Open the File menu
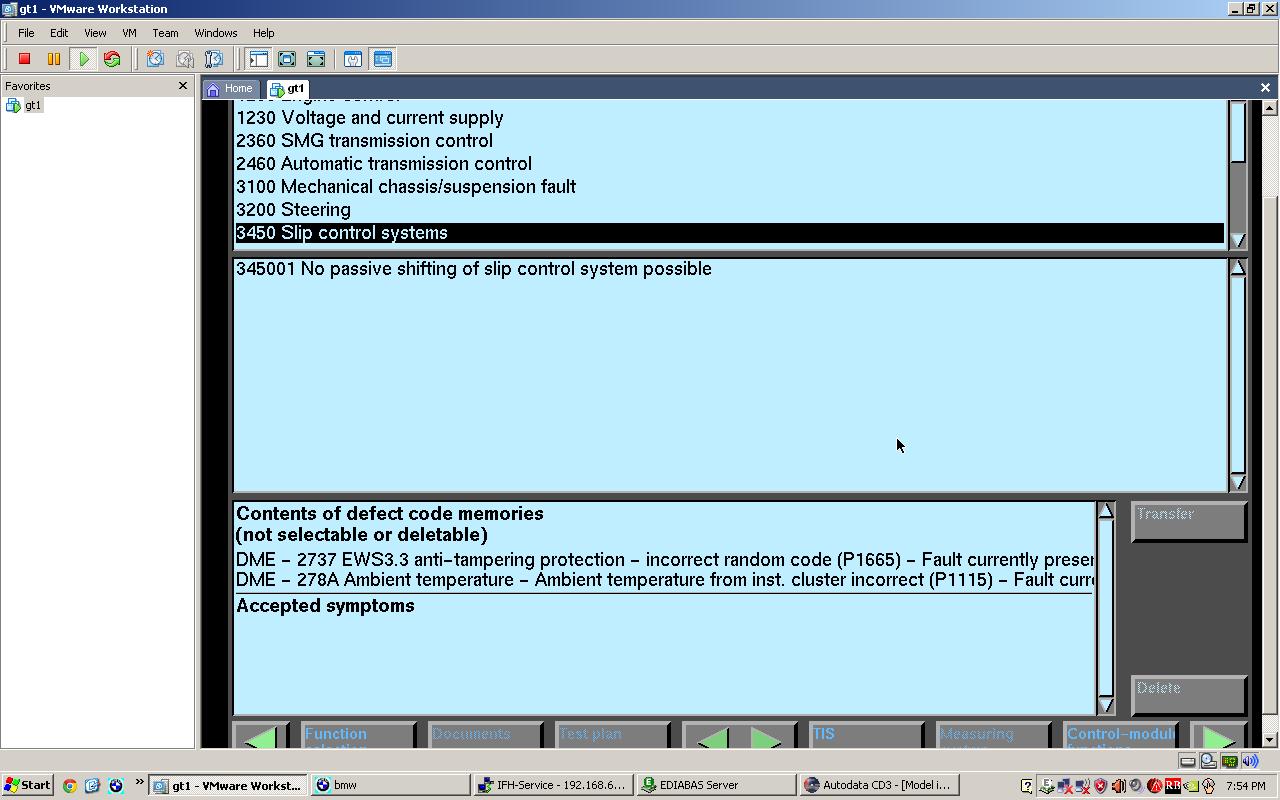Viewport: 1280px width, 800px height. (26, 33)
